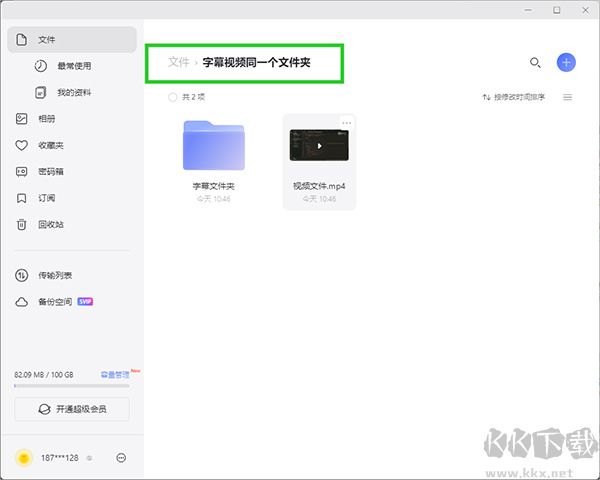Click the 字幕文件夹 folder name label
The height and width of the screenshot is (480, 600).
coord(214,186)
